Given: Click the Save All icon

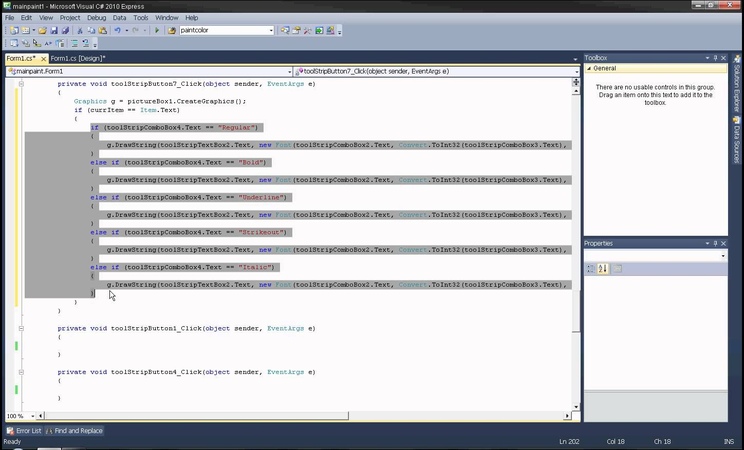Looking at the screenshot, I should coord(65,30).
